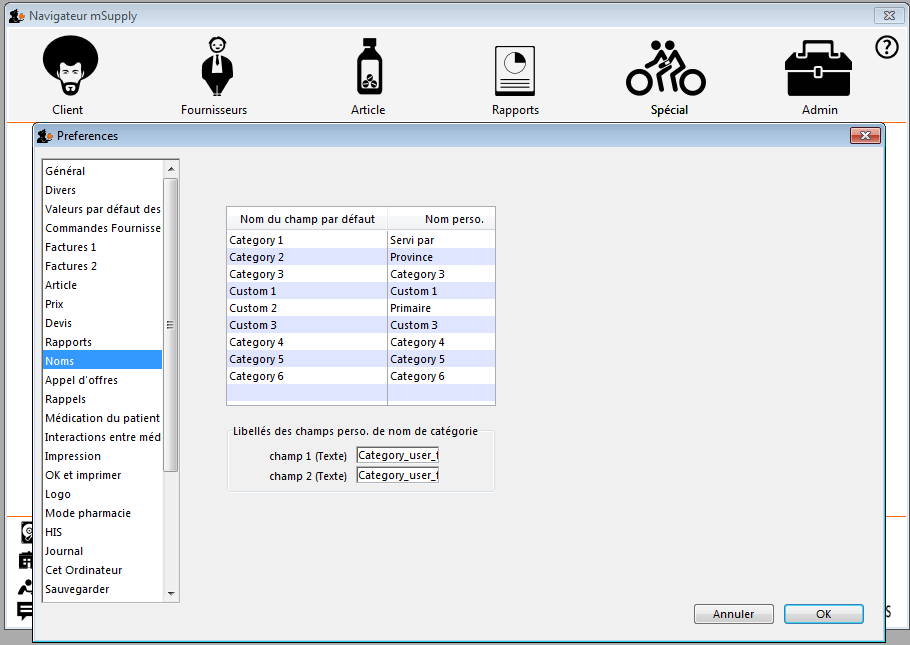Screen dimensions: 910x645
Task: Open the Rapports report icon
Action: [x=515, y=71]
